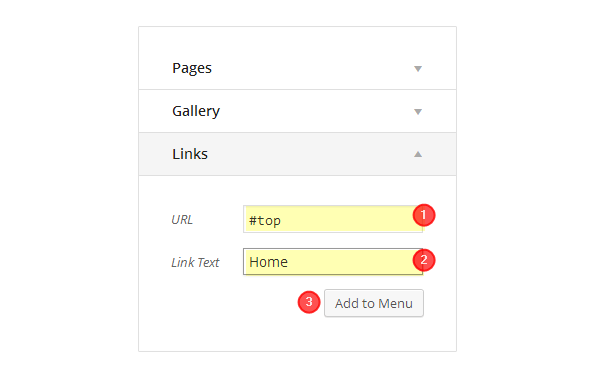Click the Pages header row

pos(298,68)
